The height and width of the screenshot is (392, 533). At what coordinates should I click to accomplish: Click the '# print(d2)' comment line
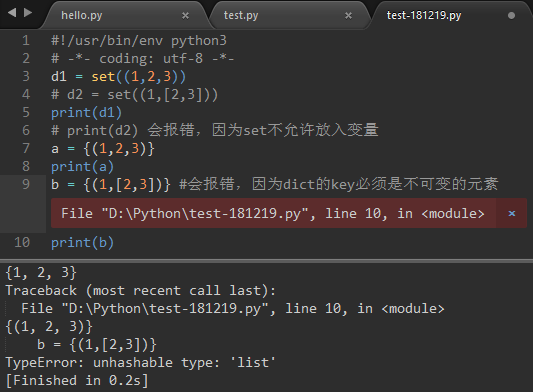pyautogui.click(x=214, y=130)
